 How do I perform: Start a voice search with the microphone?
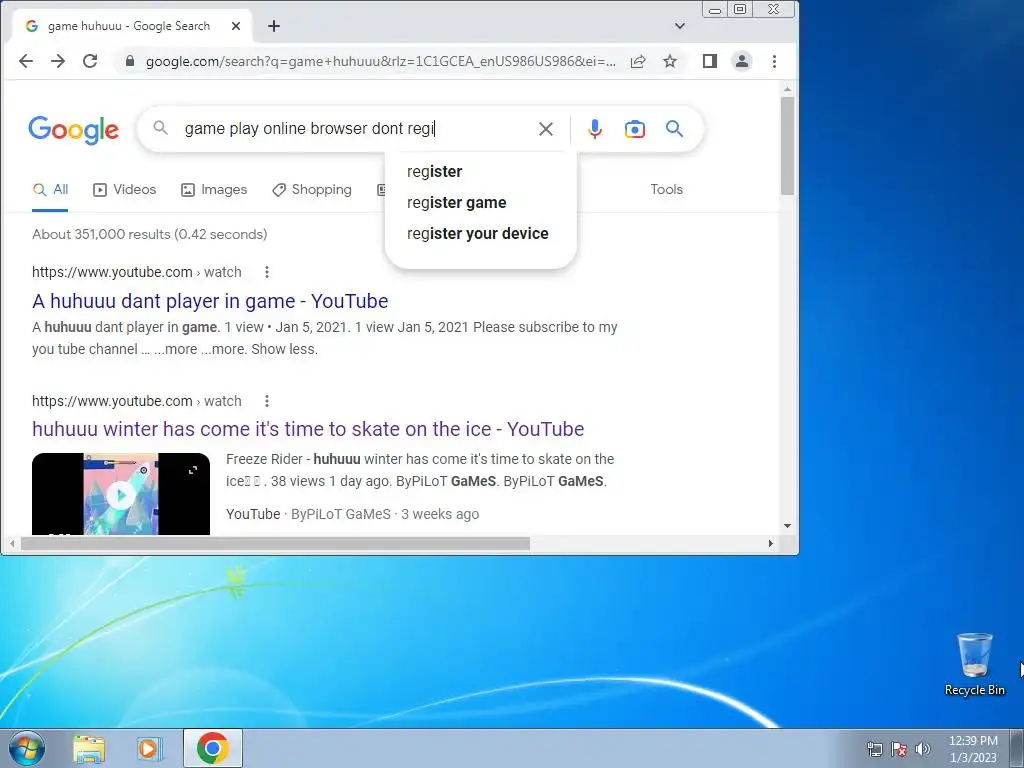(x=594, y=129)
